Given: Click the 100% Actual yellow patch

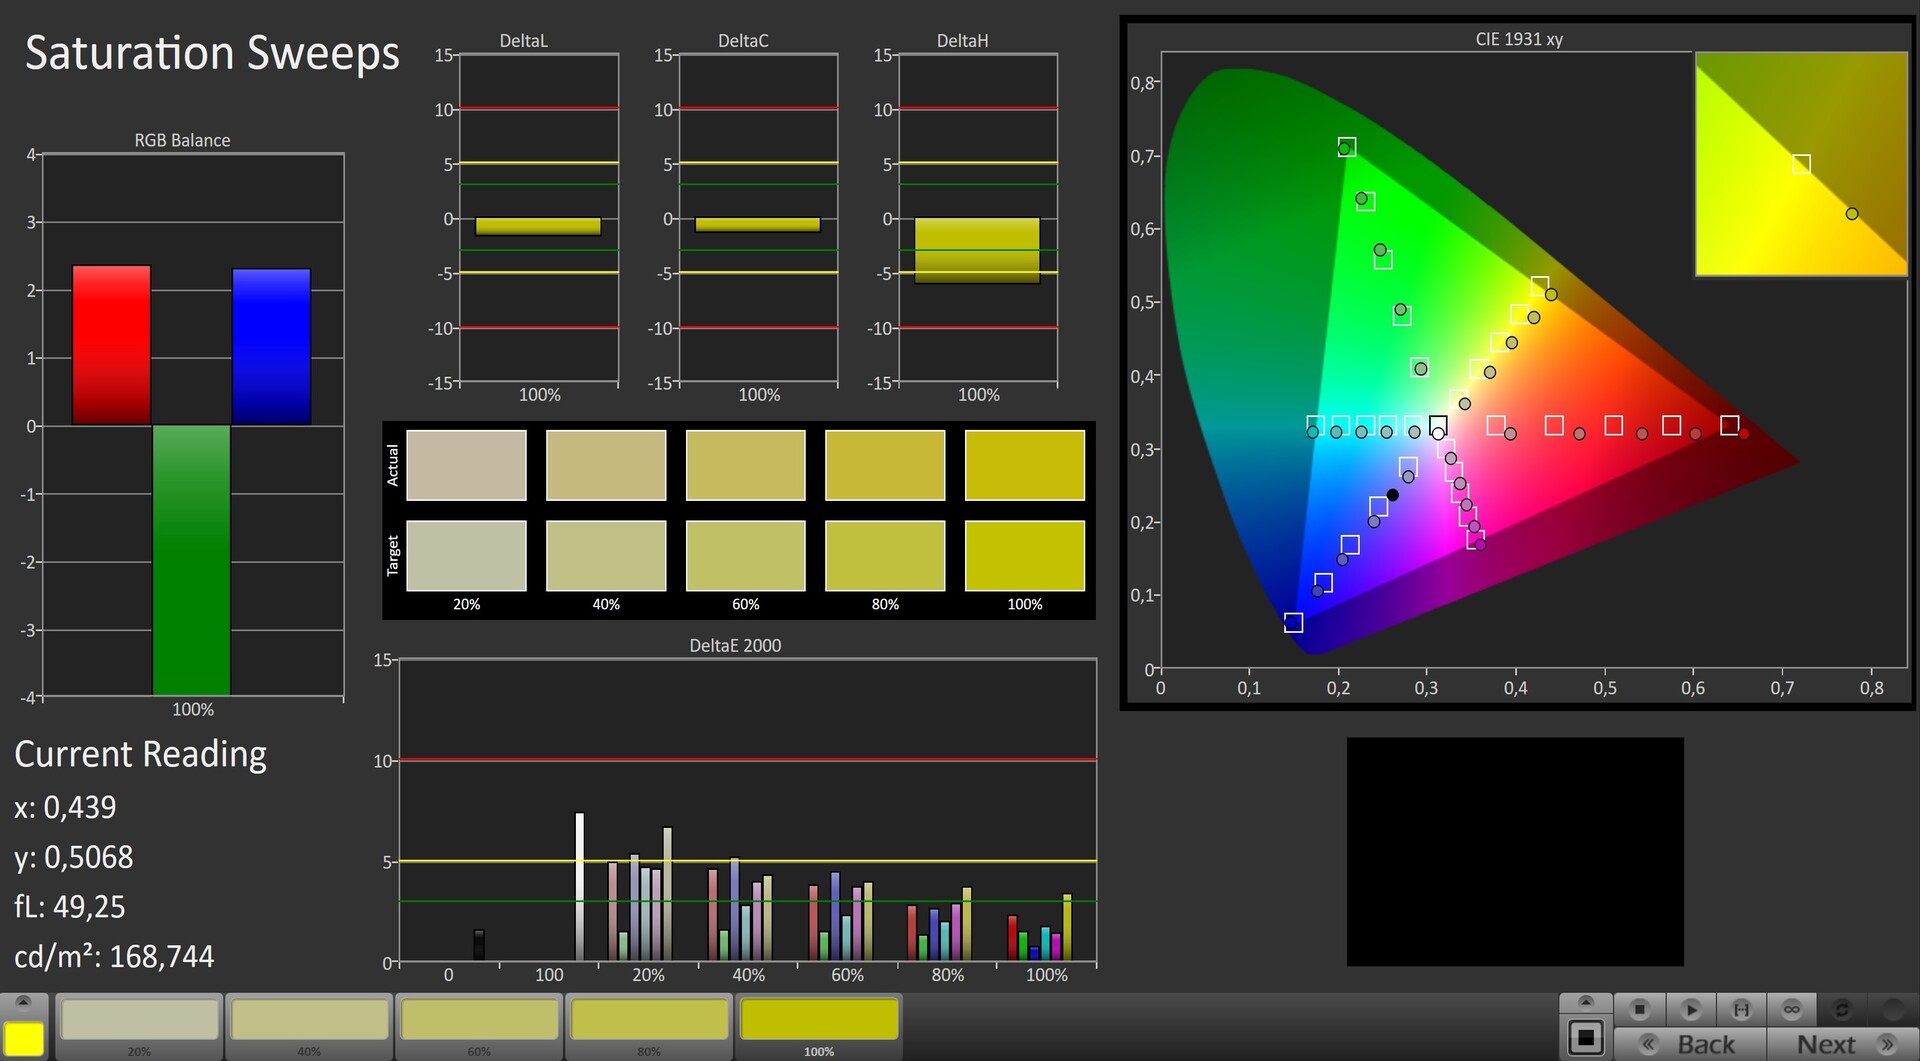Looking at the screenshot, I should pyautogui.click(x=1024, y=465).
